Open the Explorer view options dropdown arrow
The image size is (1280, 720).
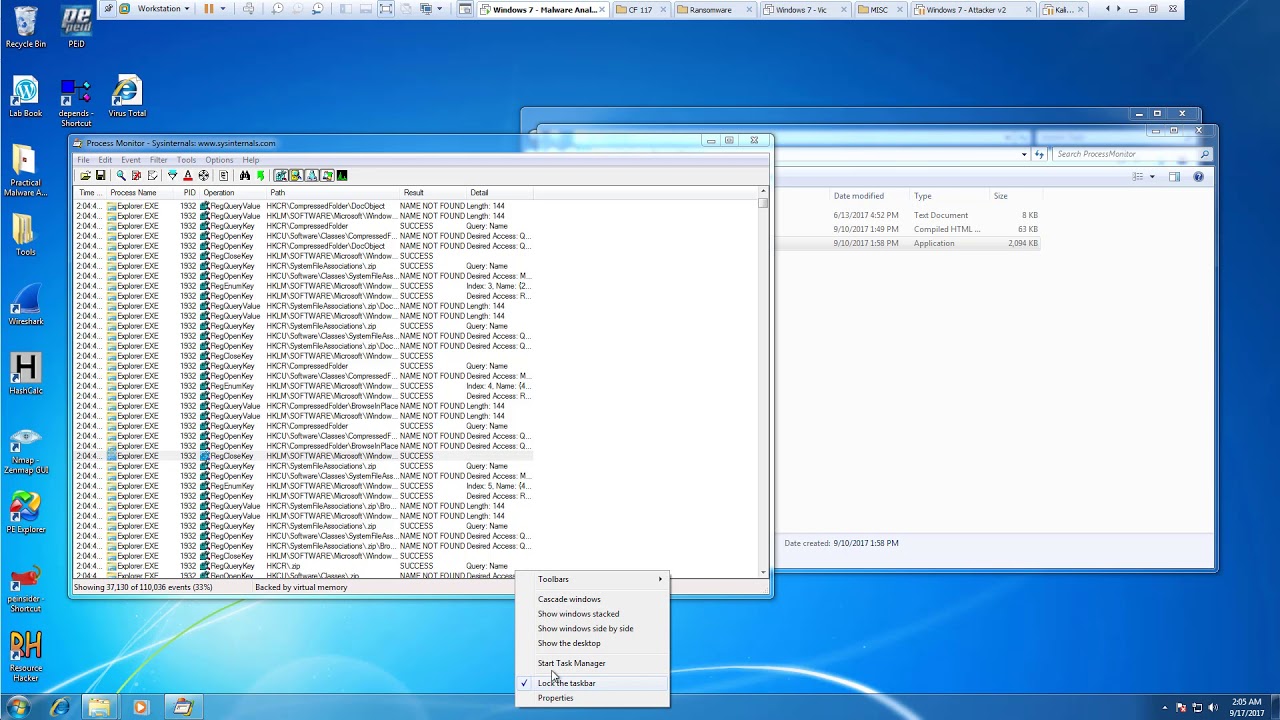1152,177
